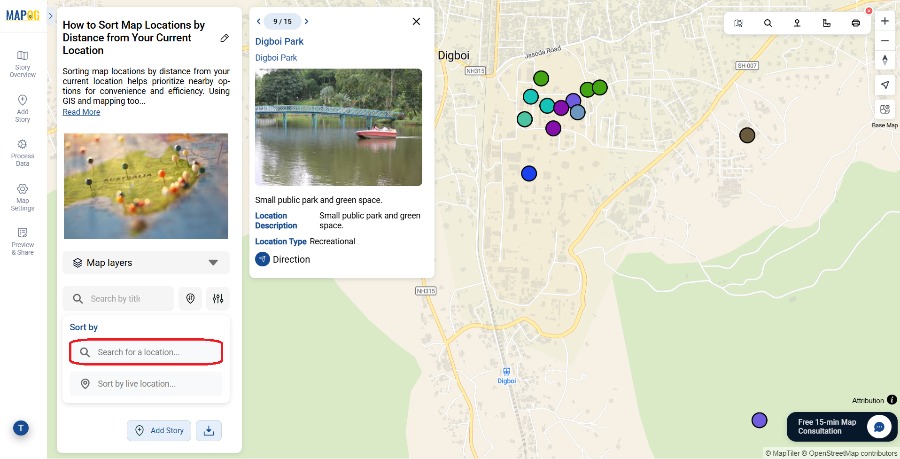The width and height of the screenshot is (900, 459).
Task: Click the Add Story button
Action: [x=159, y=430]
